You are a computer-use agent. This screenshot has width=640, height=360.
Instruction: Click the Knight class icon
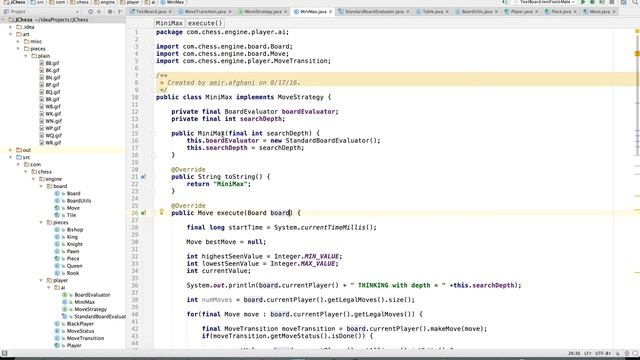pos(57,244)
